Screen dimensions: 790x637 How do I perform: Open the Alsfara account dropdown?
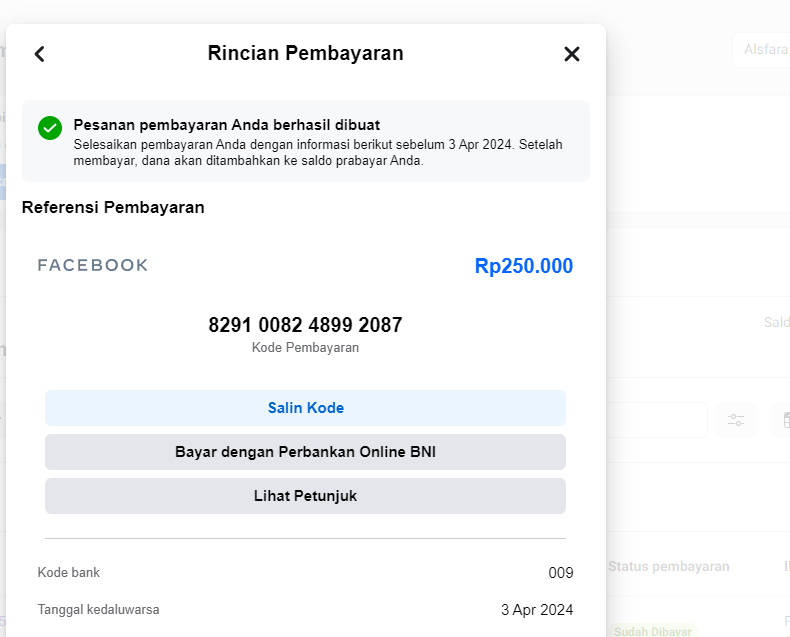pos(762,50)
